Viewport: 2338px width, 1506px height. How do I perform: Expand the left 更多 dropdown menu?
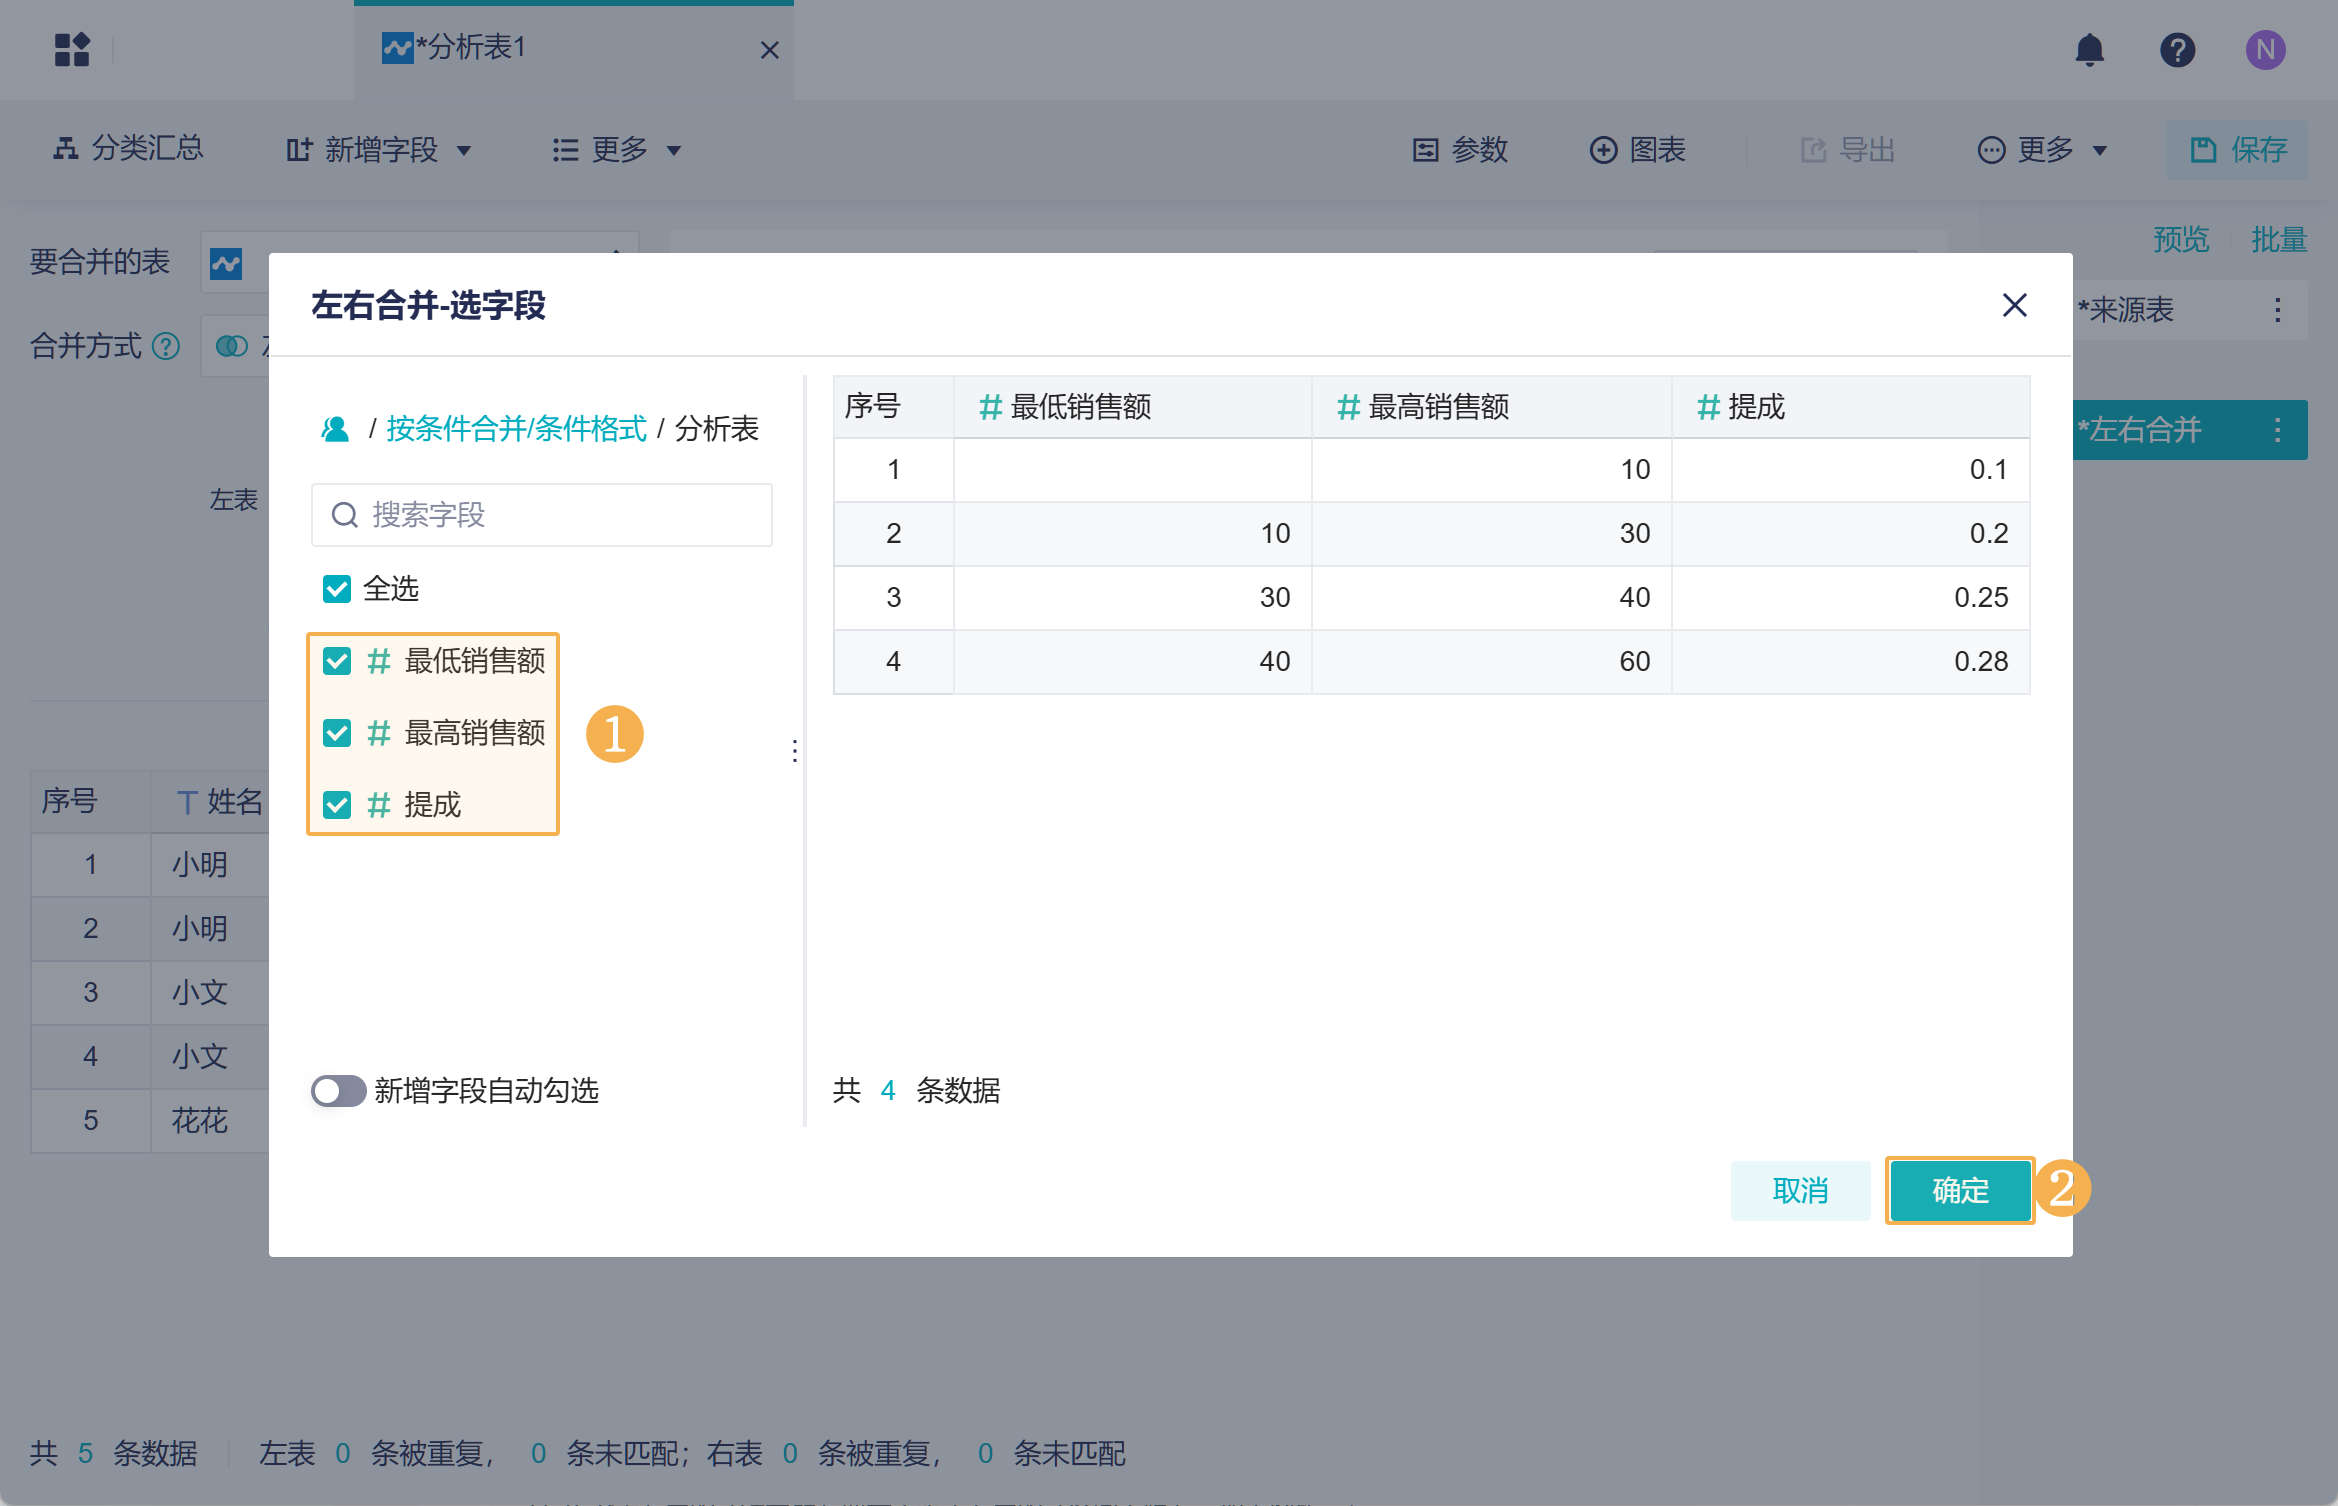coord(617,150)
